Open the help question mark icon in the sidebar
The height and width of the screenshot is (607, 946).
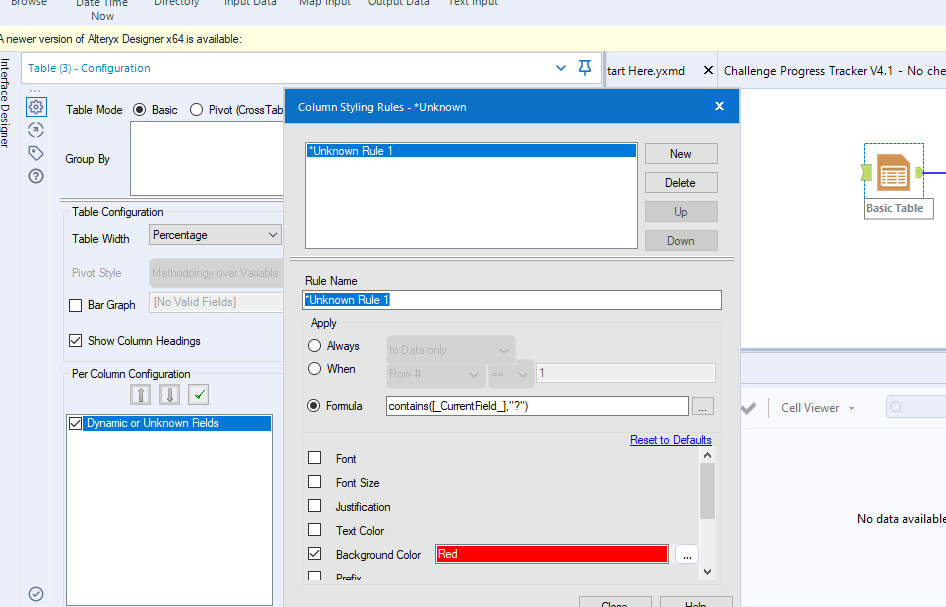coord(36,176)
